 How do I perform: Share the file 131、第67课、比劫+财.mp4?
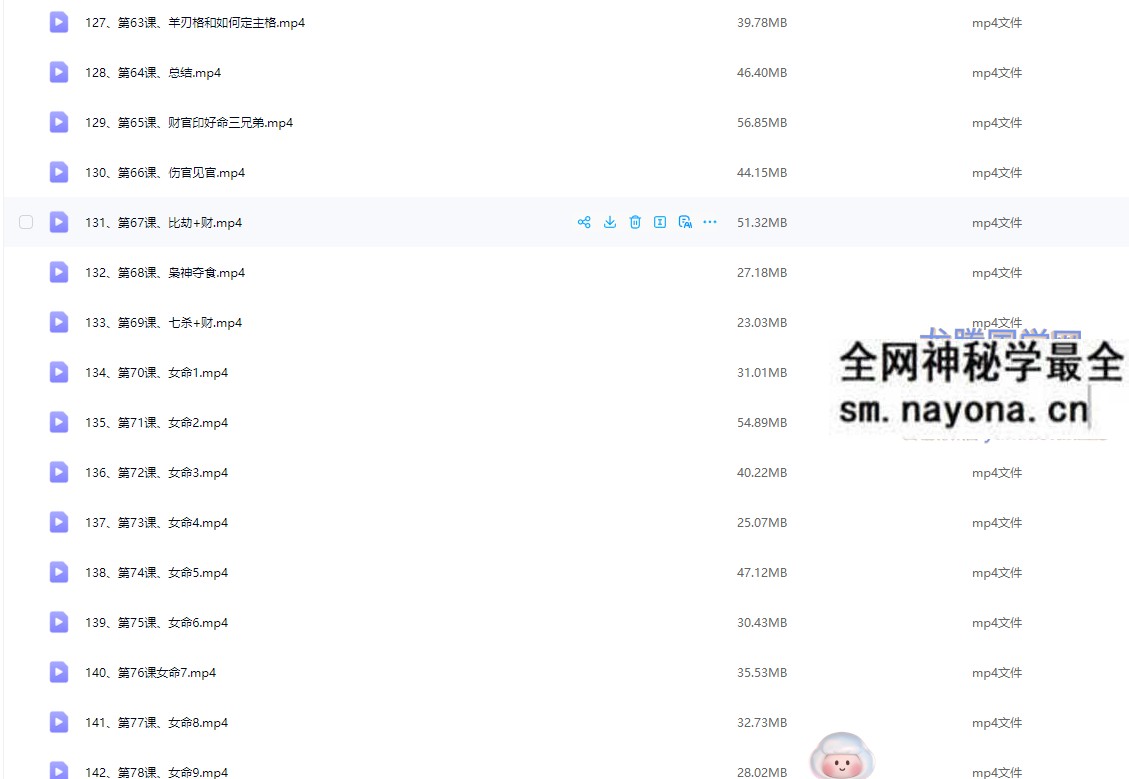tap(584, 222)
